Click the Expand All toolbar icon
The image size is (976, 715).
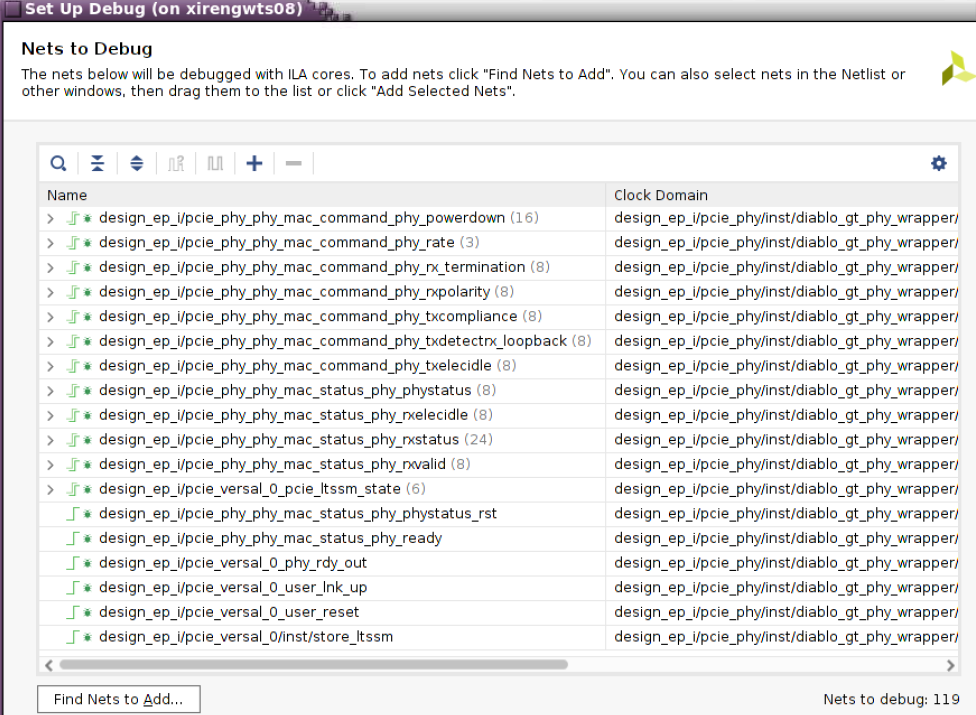(137, 164)
